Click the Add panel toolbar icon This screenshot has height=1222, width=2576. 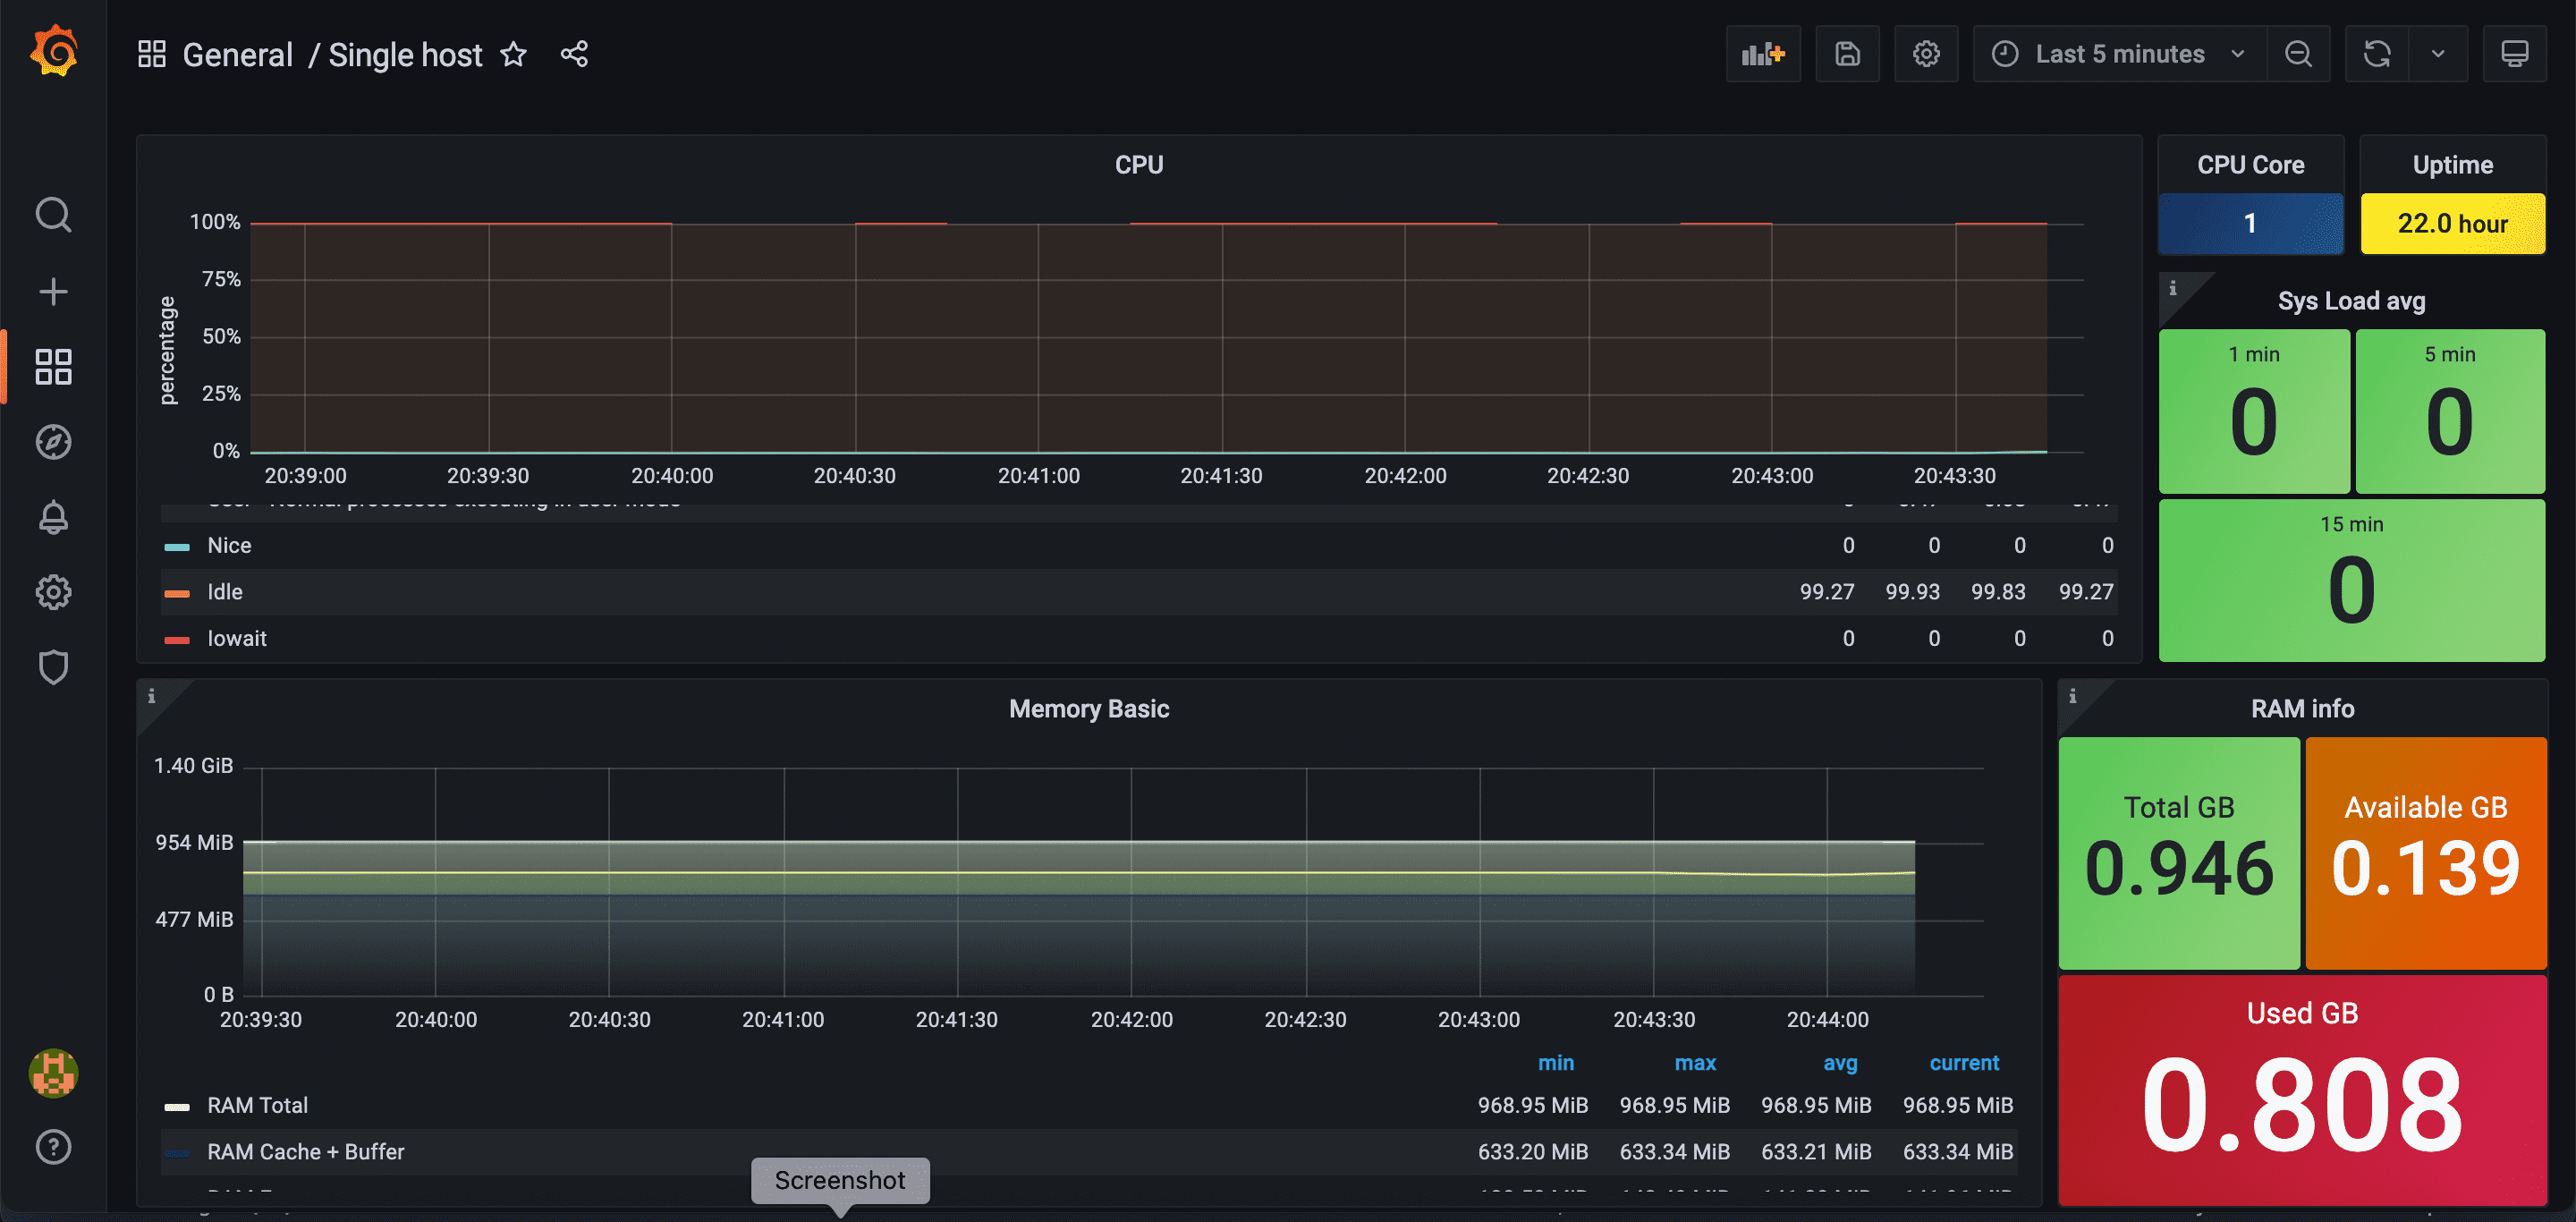pos(1762,54)
